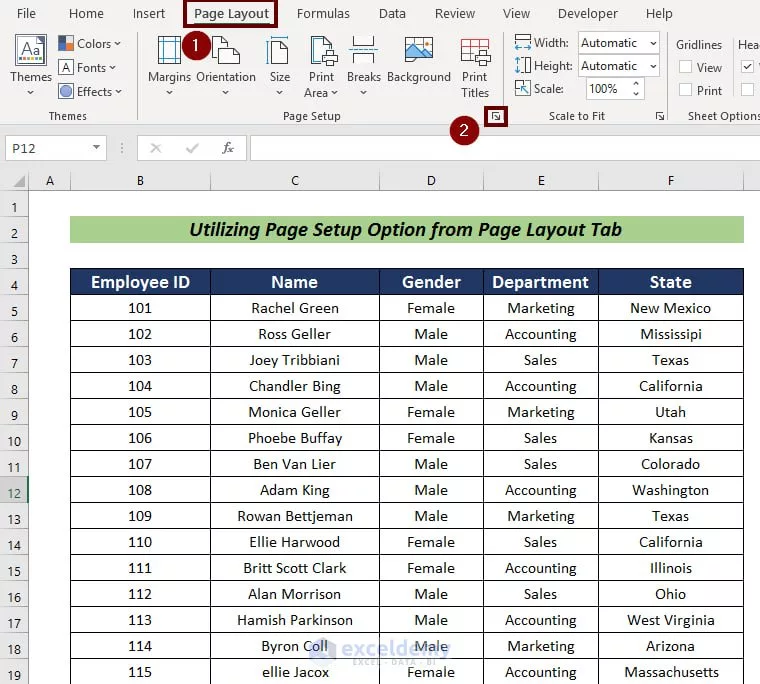Screen dimensions: 760x684
Task: Open theme Fonts options
Action: pos(87,67)
